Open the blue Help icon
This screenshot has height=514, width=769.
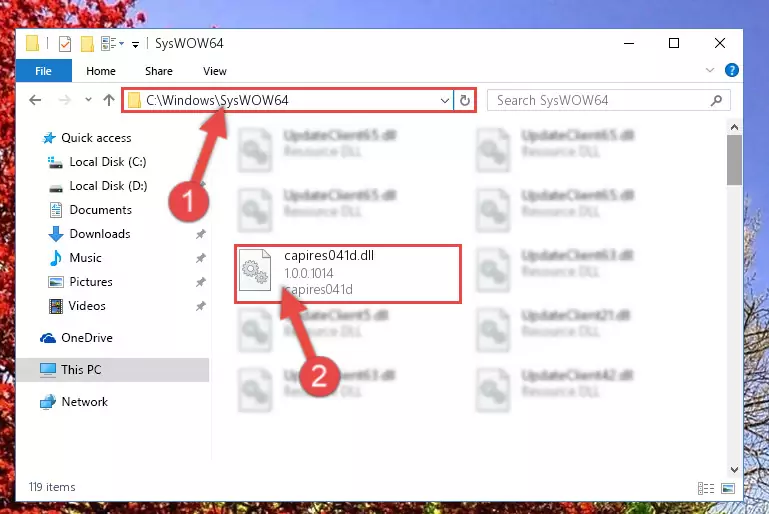732,70
